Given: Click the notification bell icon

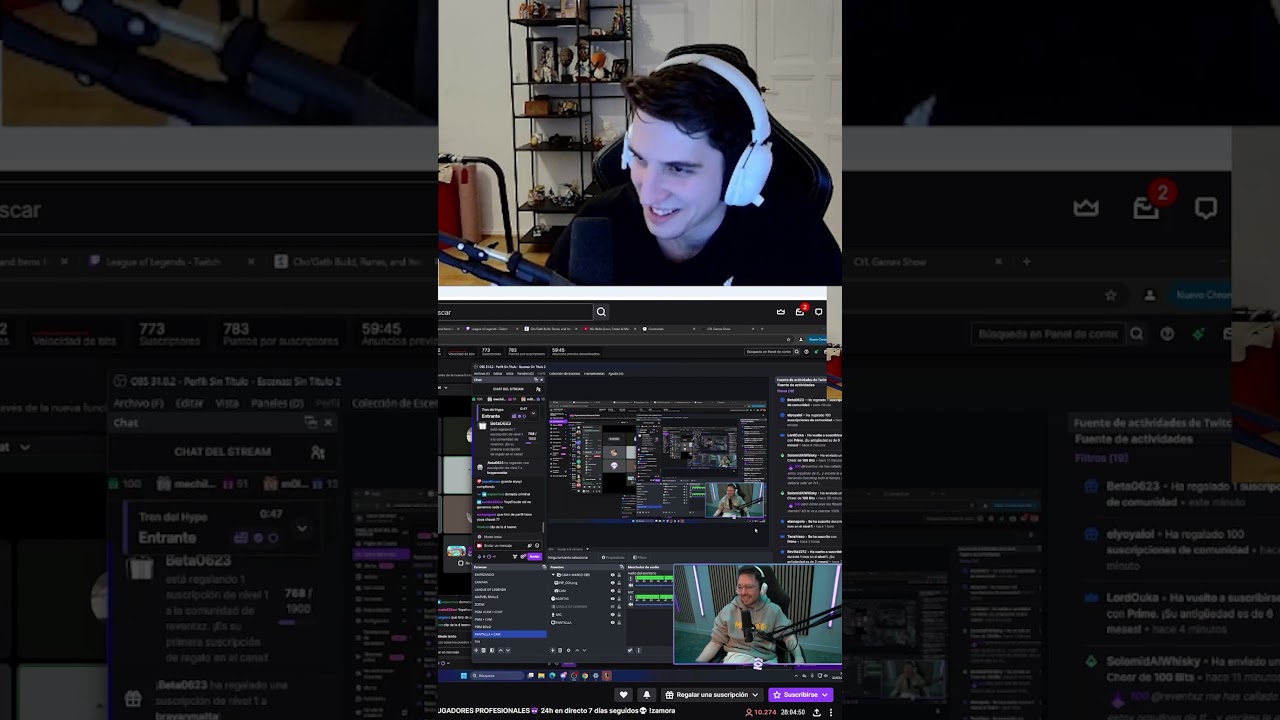Looking at the screenshot, I should pos(647,694).
